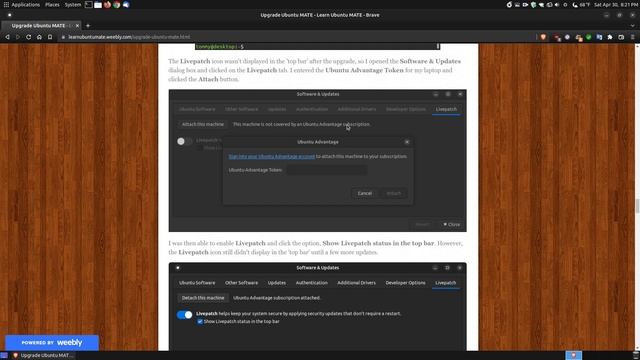Screen dimensions: 640x360
Task: Click the Ubuntu Advantage Token field in screenshot
Action: [327, 170]
